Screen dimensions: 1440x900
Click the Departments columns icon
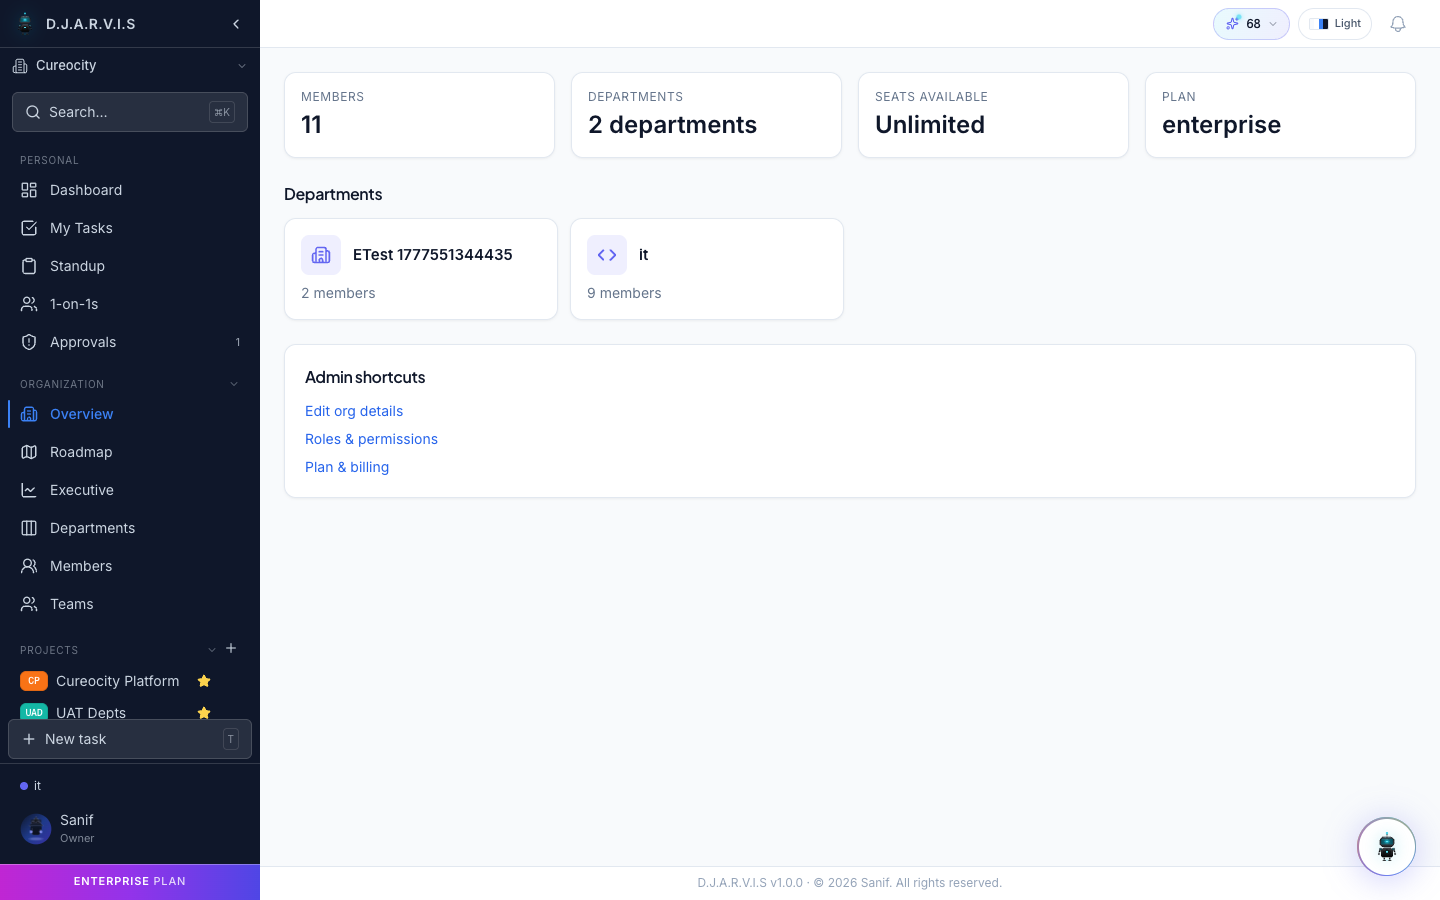pyautogui.click(x=29, y=528)
